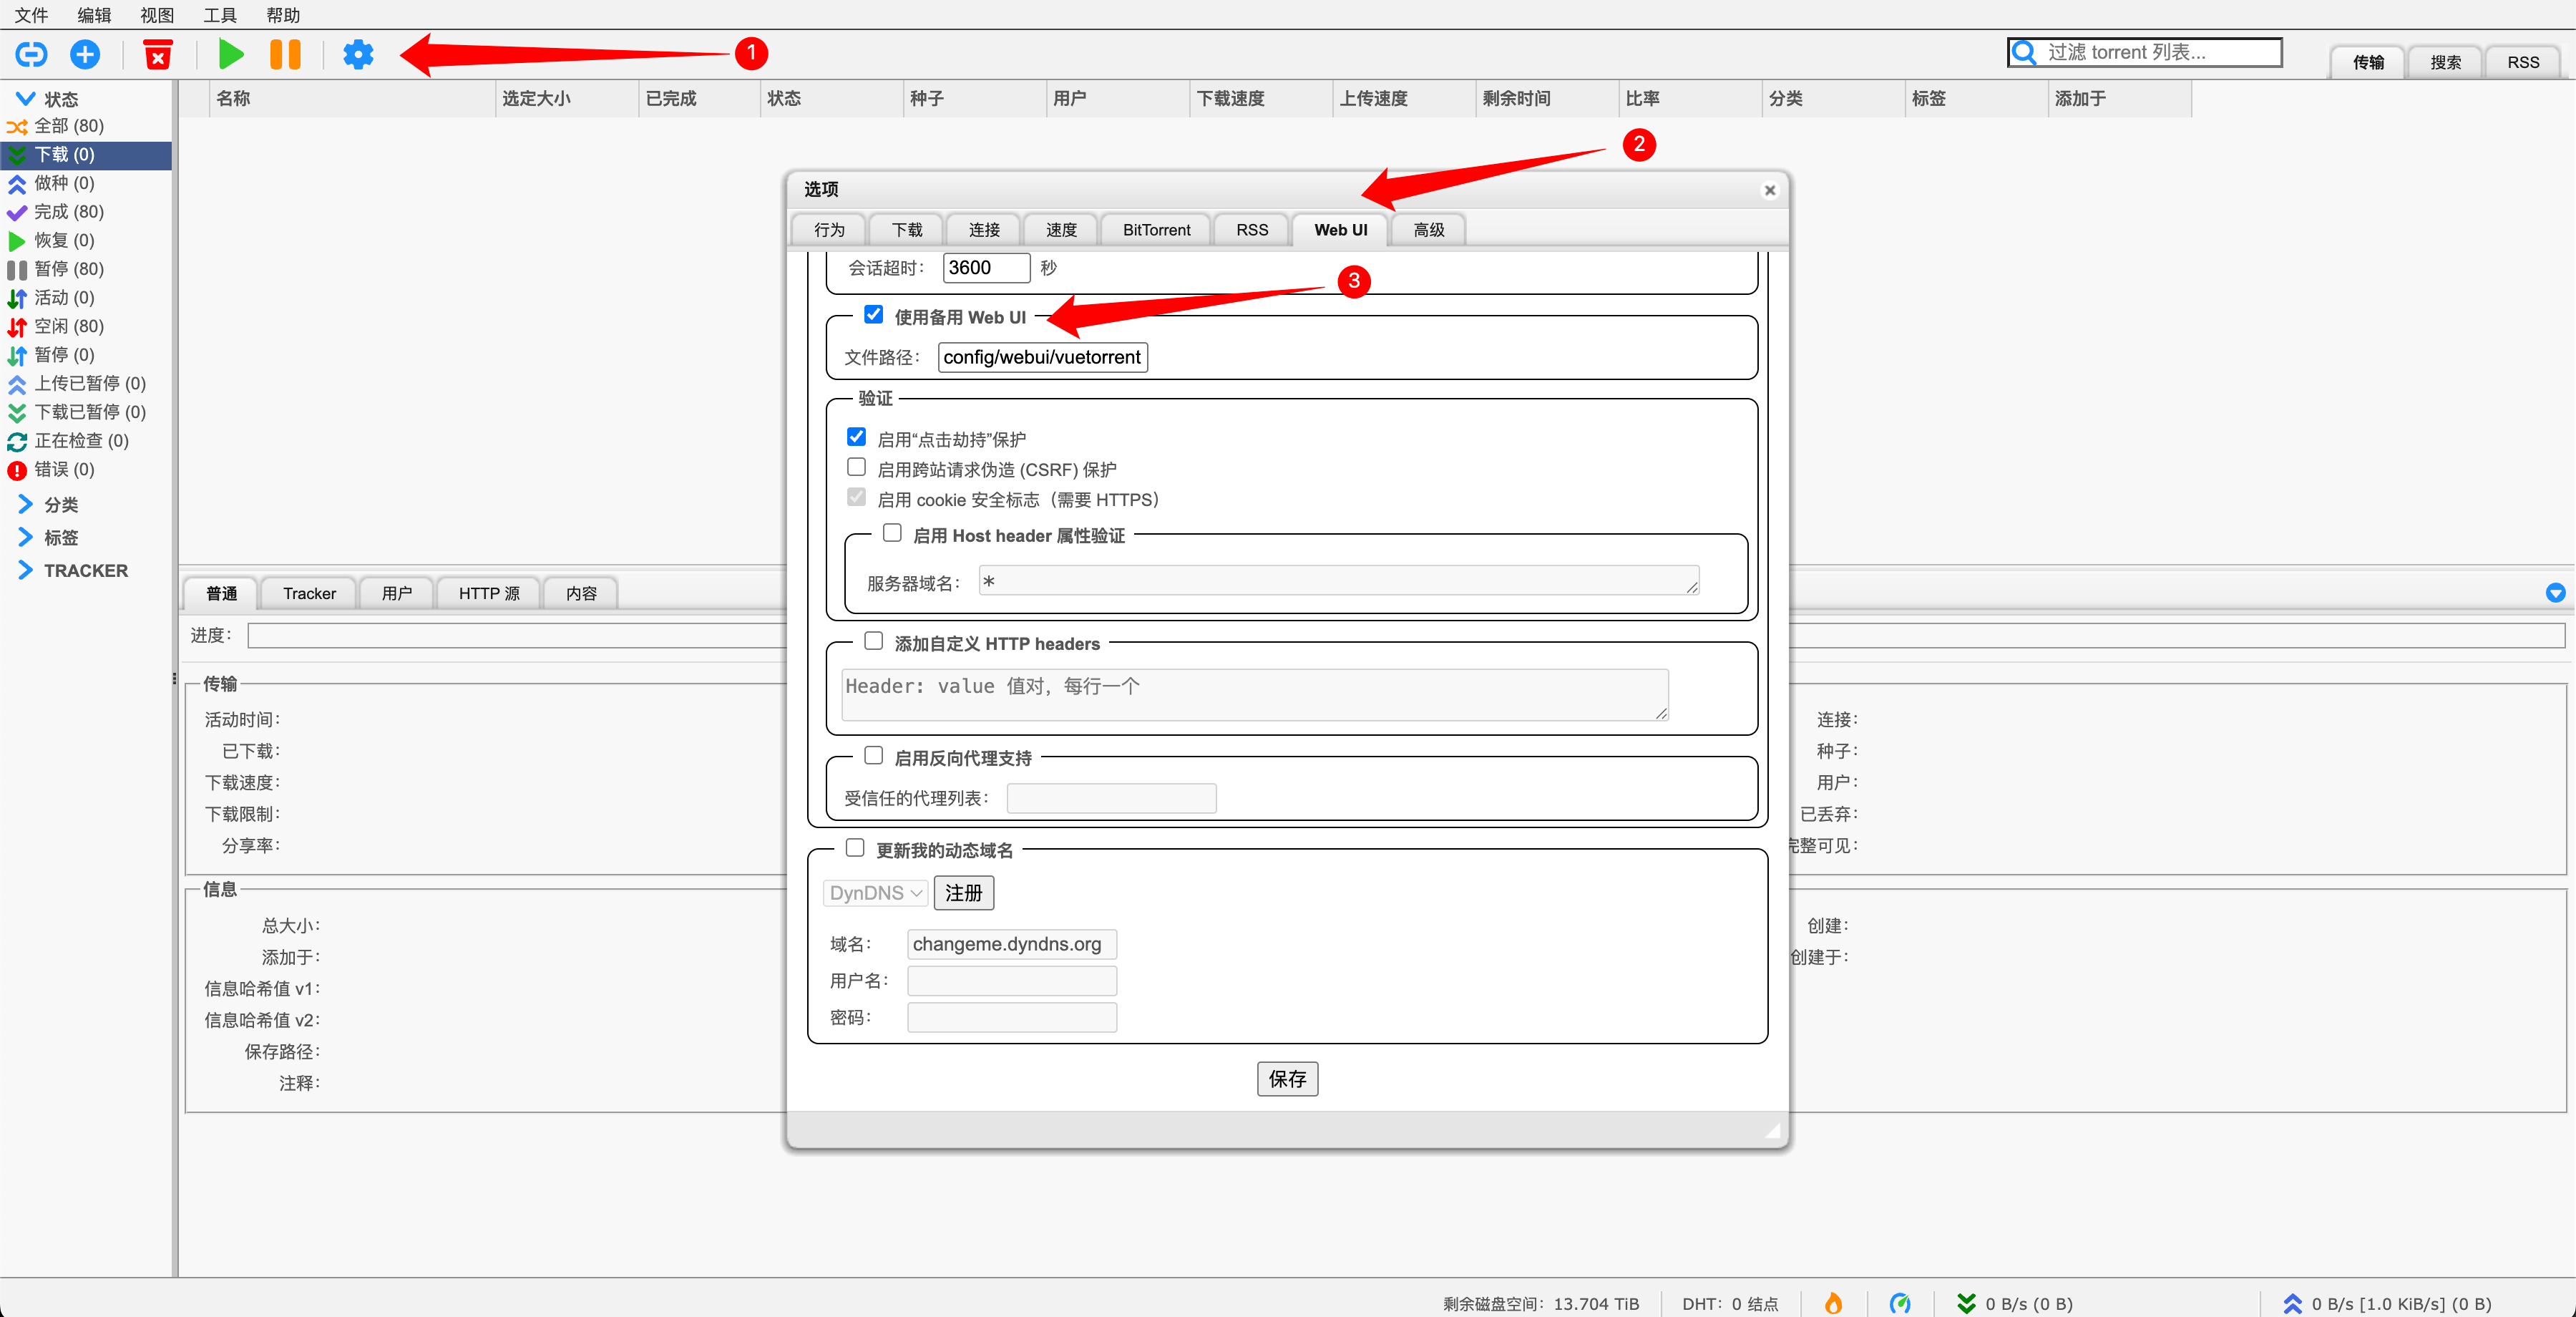This screenshot has width=2576, height=1317.
Task: Open the 视图 menu
Action: point(157,15)
